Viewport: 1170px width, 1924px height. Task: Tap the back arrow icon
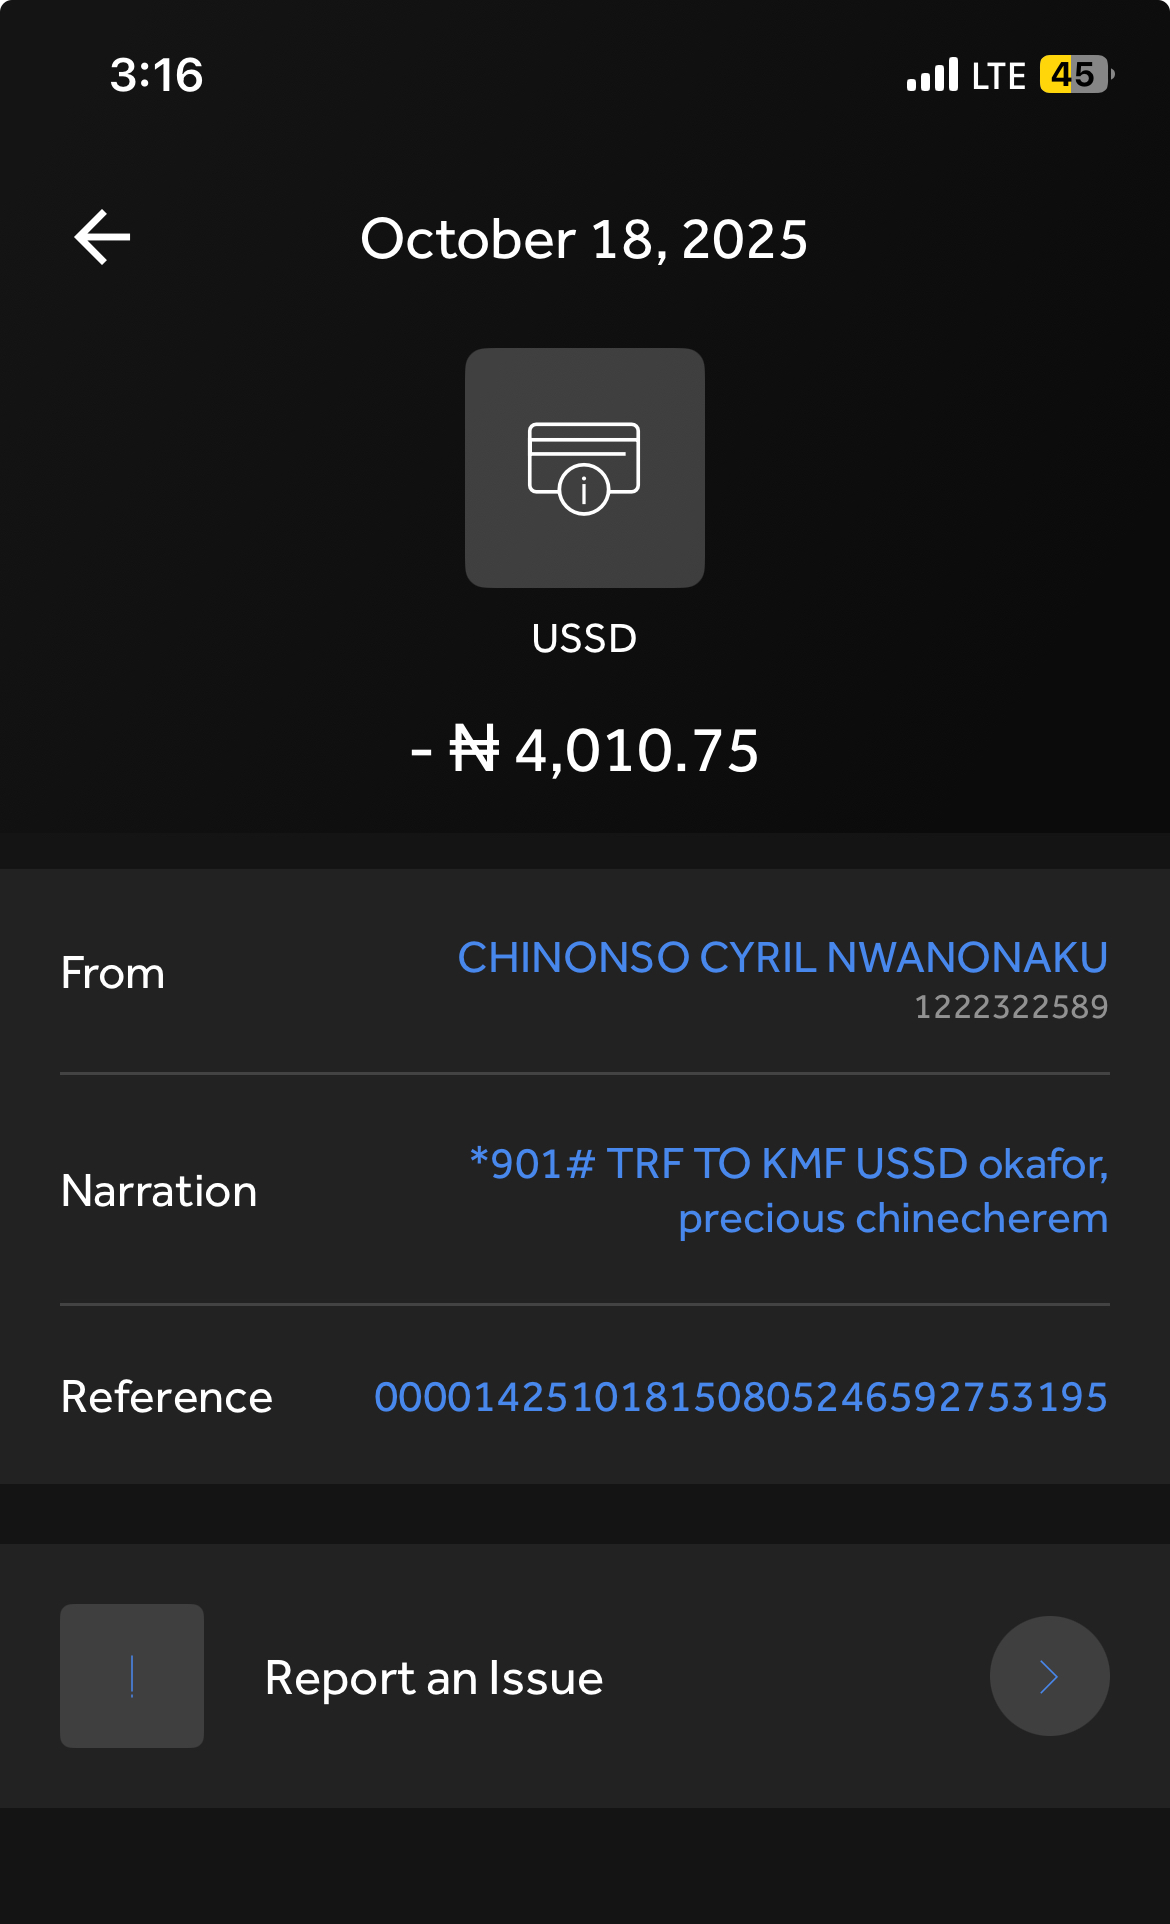click(102, 238)
